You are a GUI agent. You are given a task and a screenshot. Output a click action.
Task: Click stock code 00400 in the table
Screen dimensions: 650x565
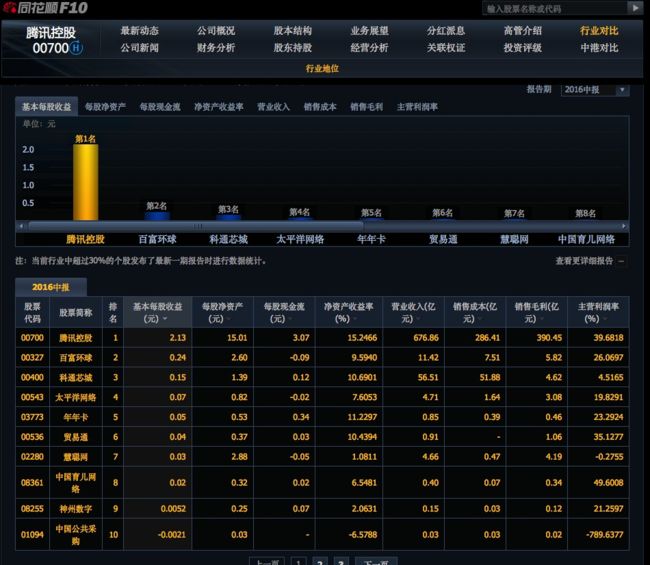32,378
